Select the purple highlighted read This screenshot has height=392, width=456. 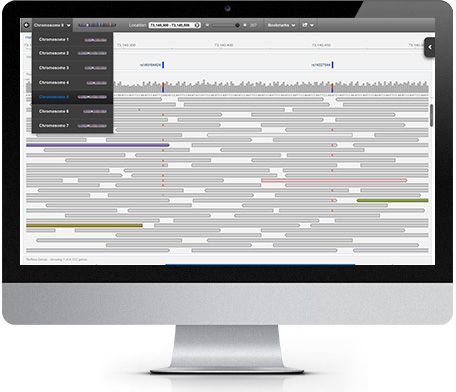(x=98, y=145)
